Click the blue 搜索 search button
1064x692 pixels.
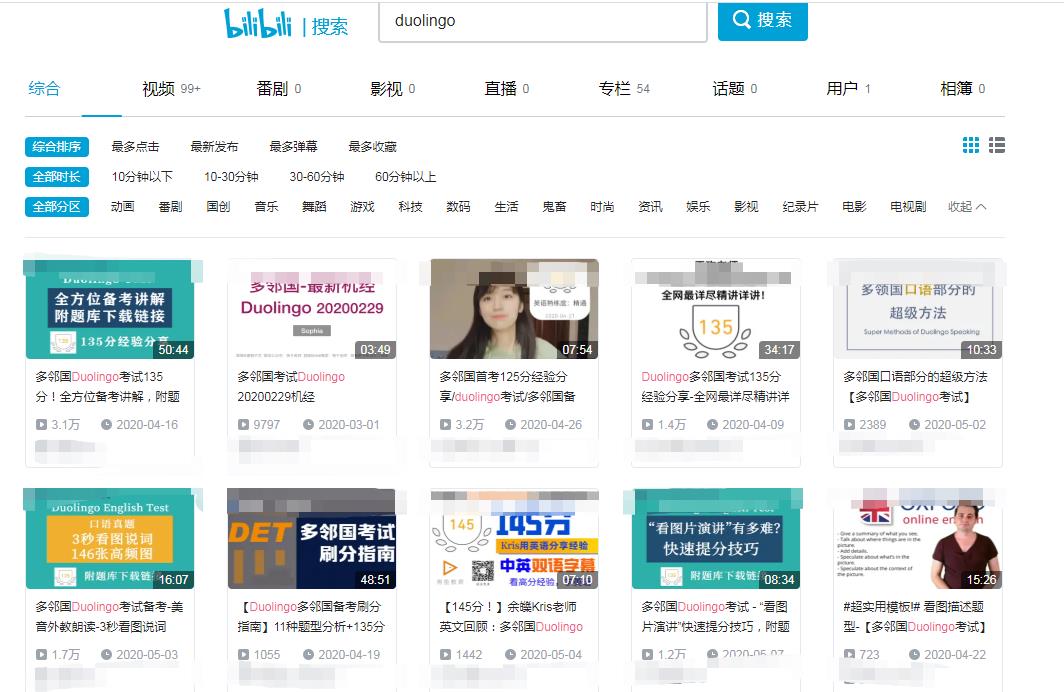(x=763, y=20)
